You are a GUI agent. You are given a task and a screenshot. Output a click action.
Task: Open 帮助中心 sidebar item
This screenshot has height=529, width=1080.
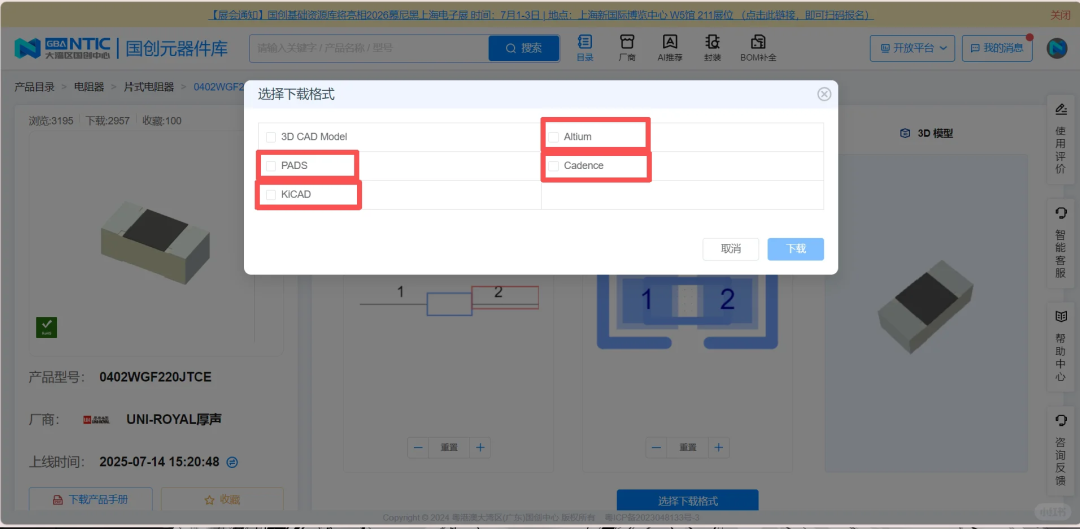point(1060,346)
